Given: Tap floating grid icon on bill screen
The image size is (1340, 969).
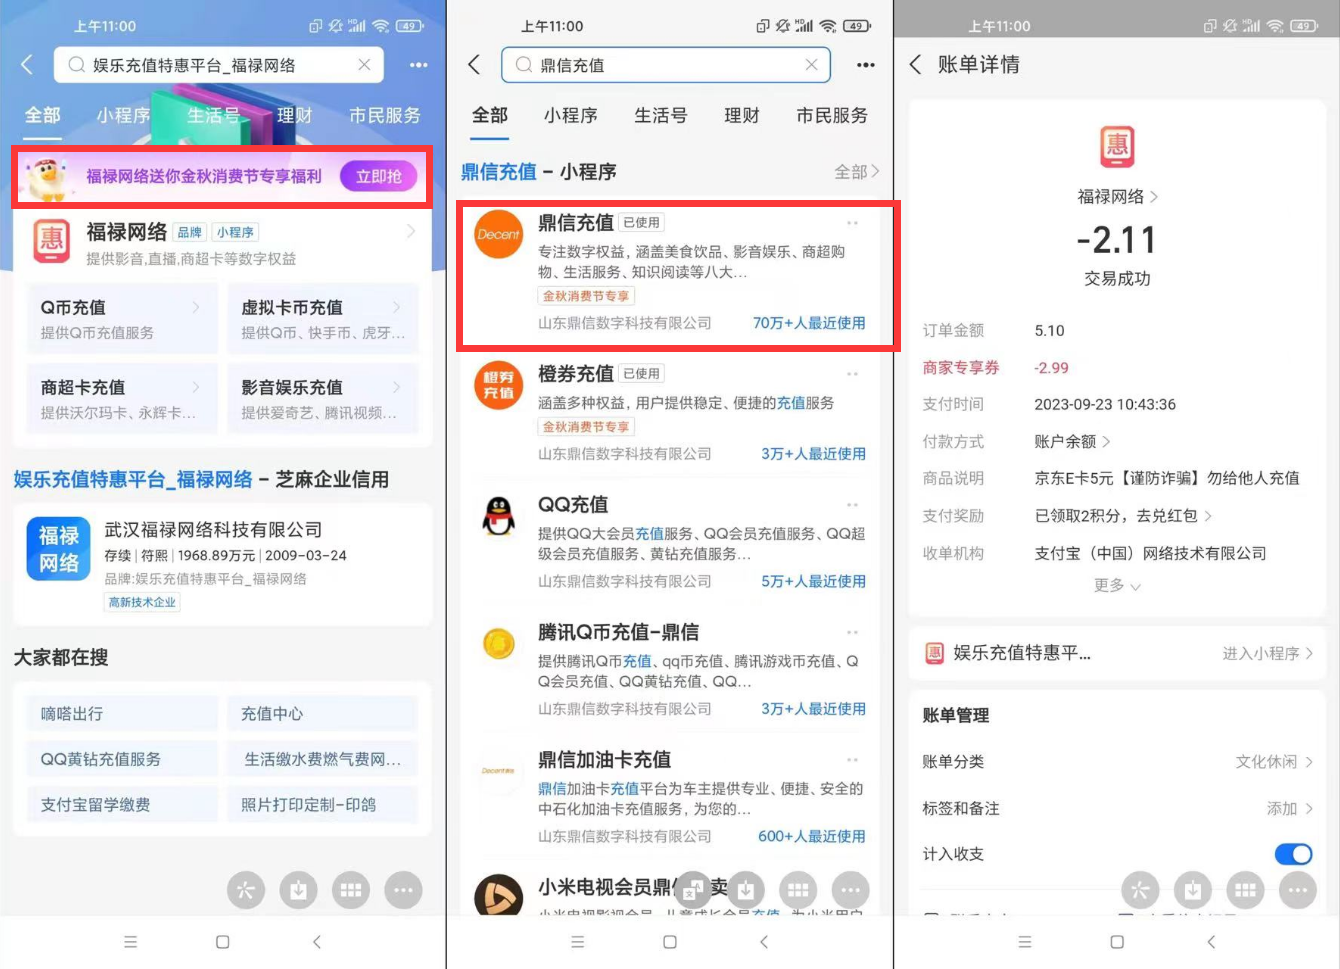Looking at the screenshot, I should [x=1245, y=890].
